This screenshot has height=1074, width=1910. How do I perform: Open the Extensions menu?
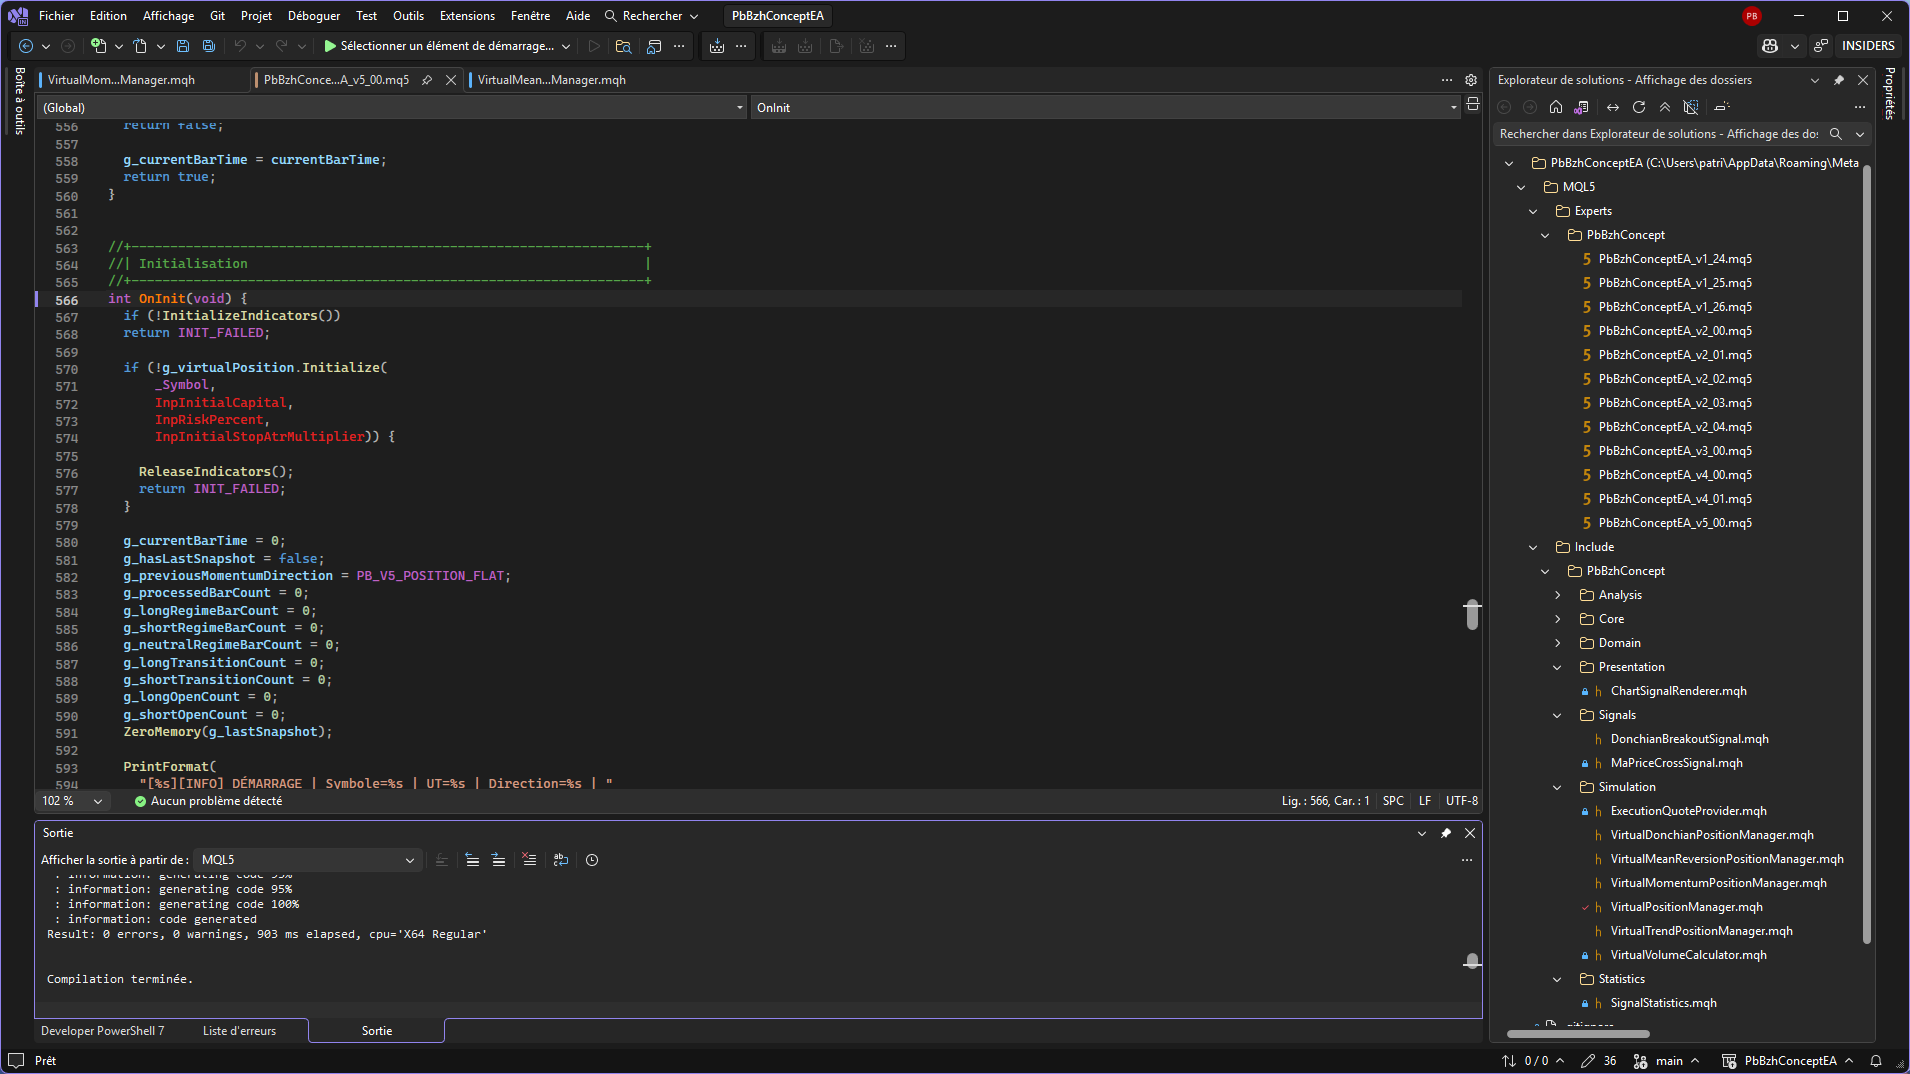467,16
